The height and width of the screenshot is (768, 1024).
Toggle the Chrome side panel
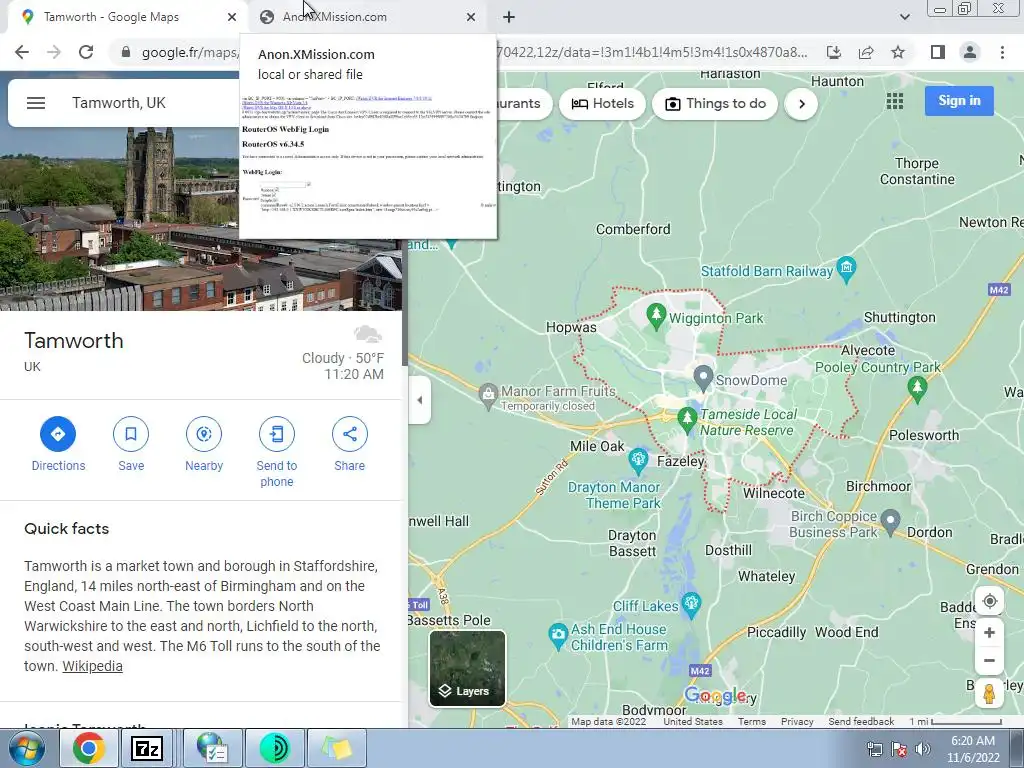click(938, 52)
